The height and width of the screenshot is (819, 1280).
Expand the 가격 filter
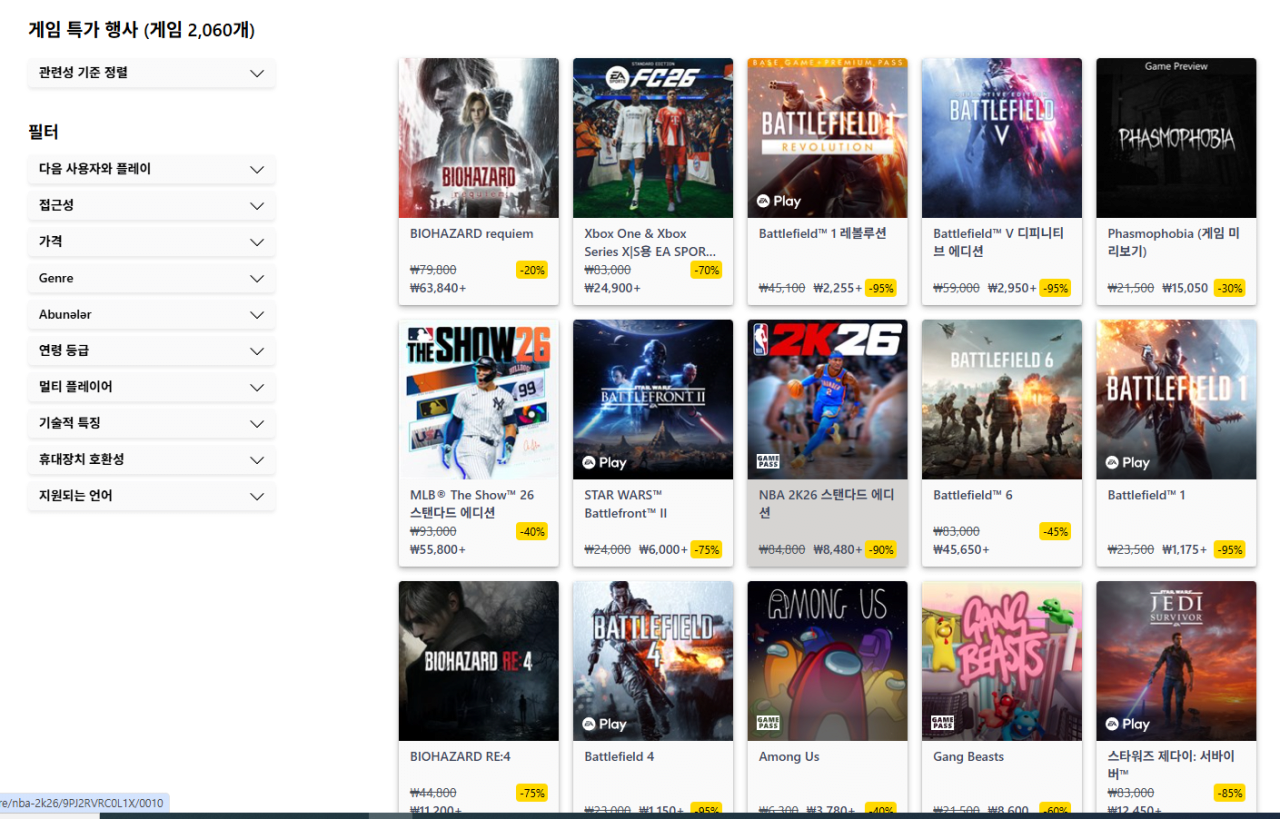pos(152,242)
